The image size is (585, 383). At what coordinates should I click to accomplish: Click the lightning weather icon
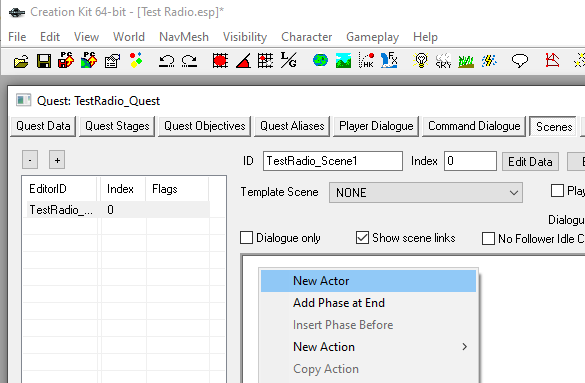(x=489, y=61)
